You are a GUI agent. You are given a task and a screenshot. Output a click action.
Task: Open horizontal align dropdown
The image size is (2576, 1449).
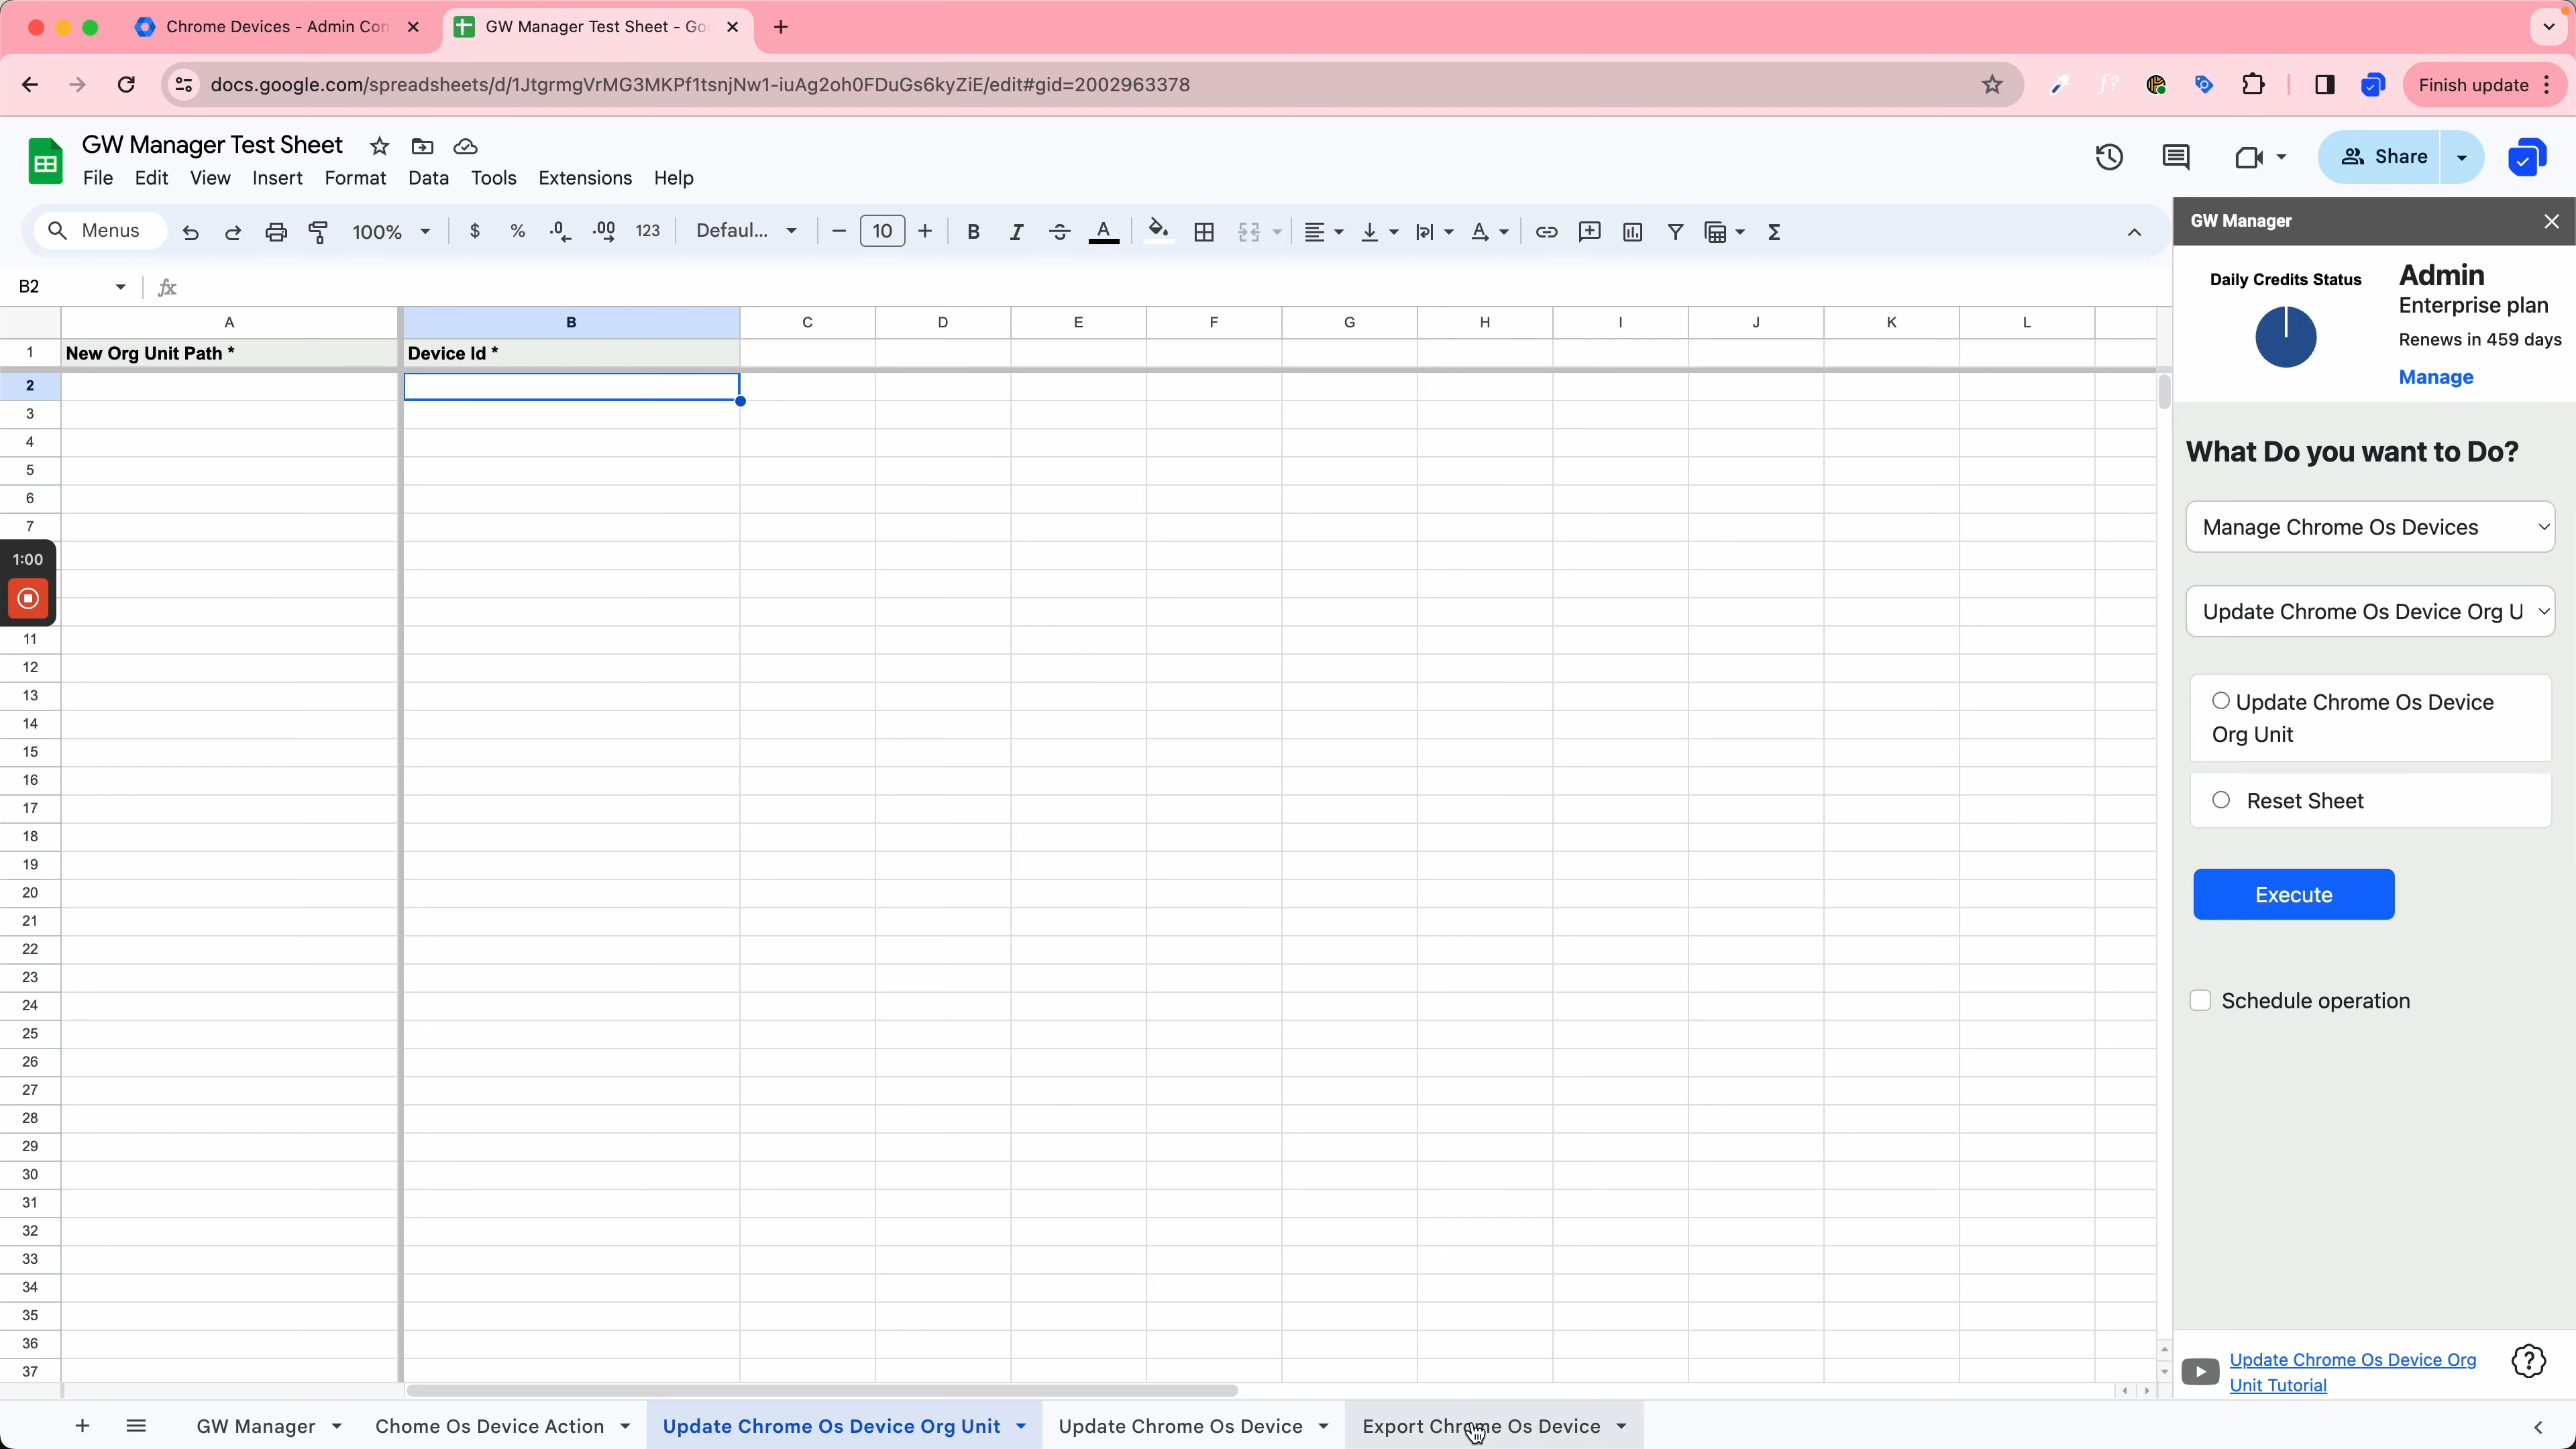[x=1323, y=232]
